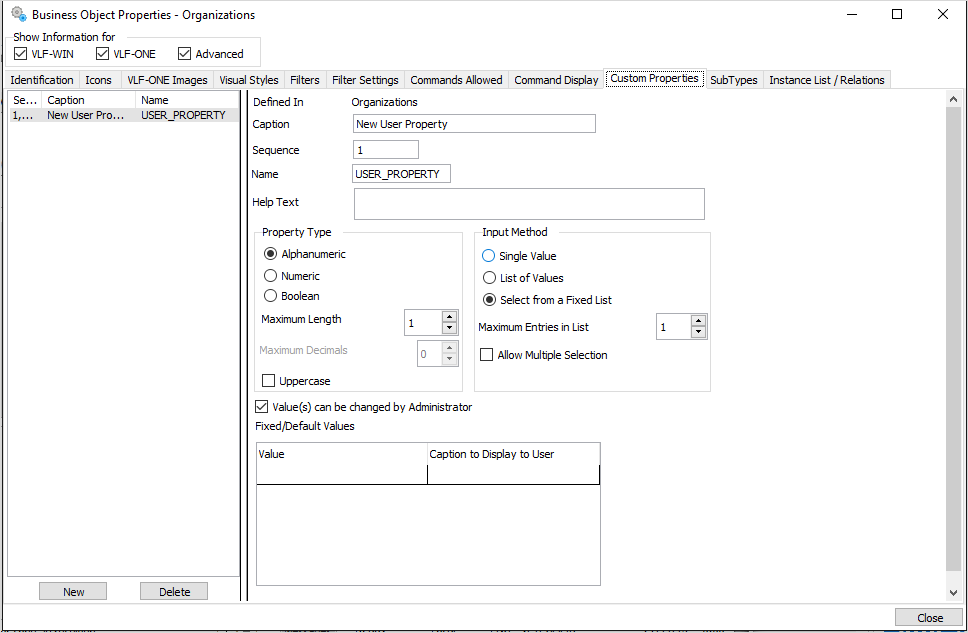Switch to the Identification tab
This screenshot has height=633, width=968.
(x=42, y=80)
